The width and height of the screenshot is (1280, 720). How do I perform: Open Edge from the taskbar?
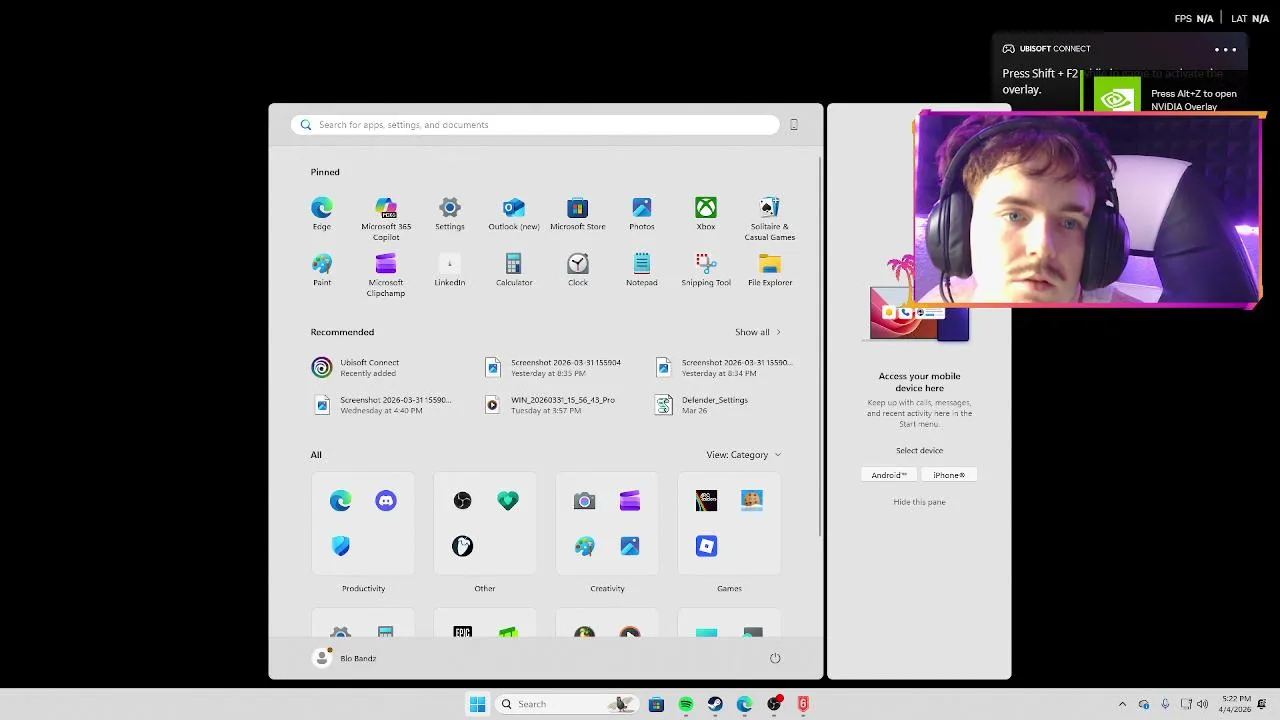[x=744, y=704]
